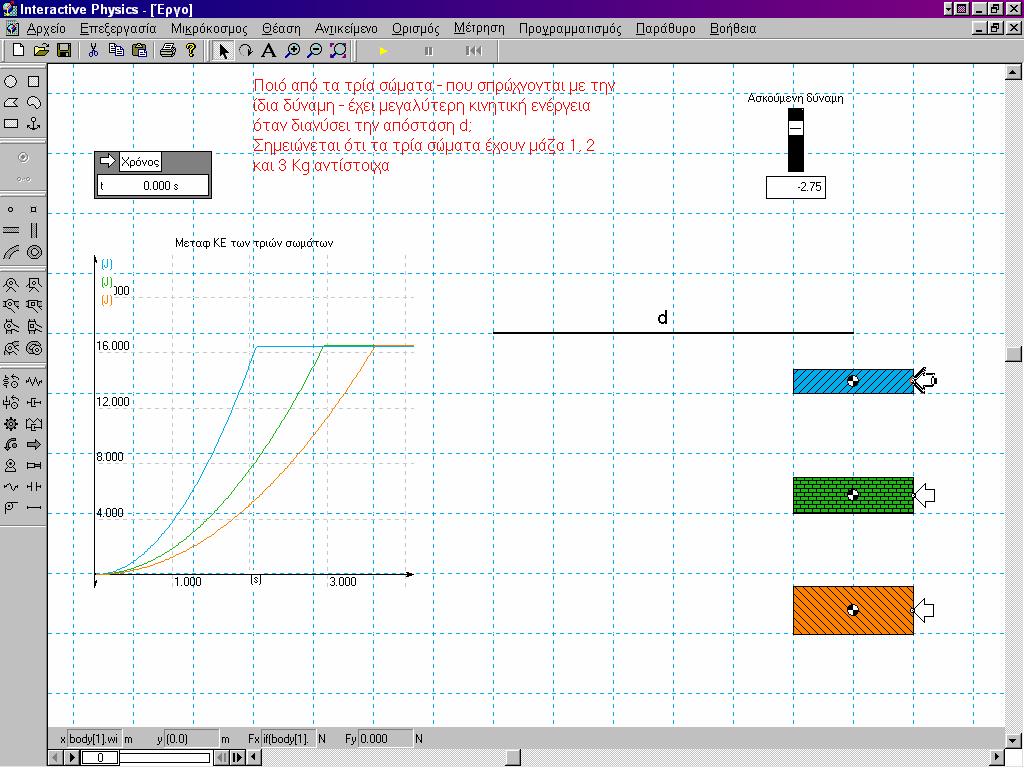Select the Square point element tool
Viewport: 1024px width, 768px height.
tap(33, 210)
